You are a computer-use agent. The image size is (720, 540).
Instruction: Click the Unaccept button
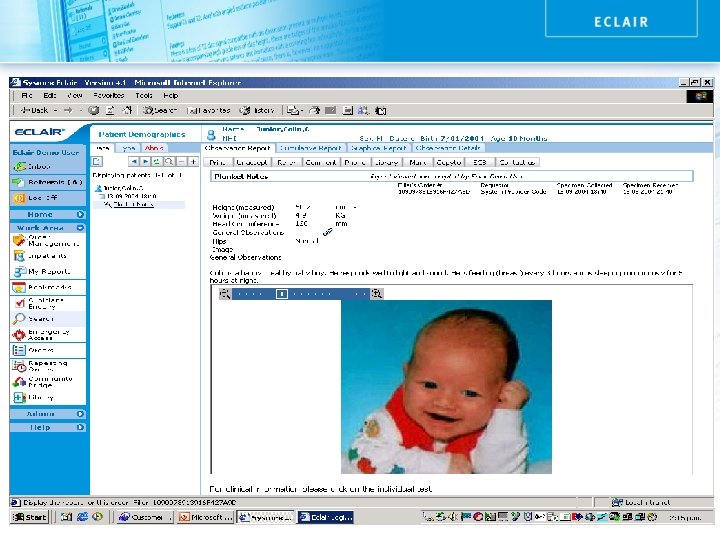[252, 163]
